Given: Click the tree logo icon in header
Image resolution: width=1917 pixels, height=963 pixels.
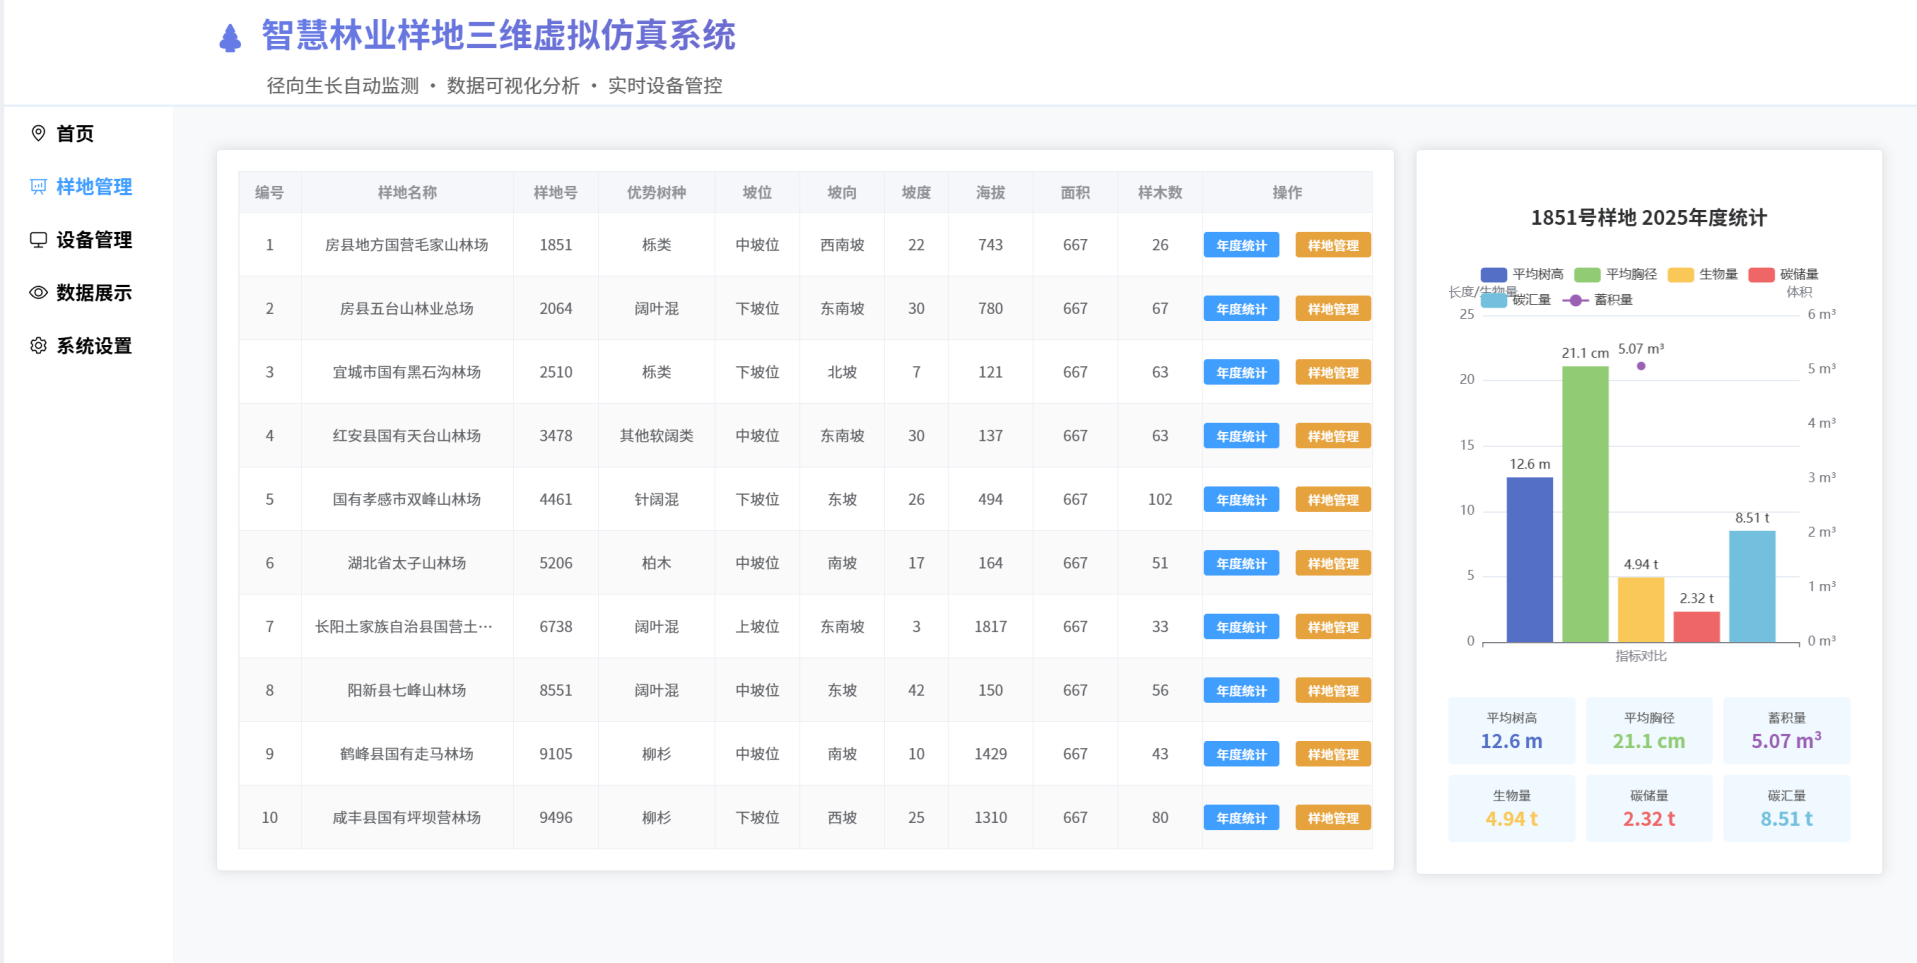Looking at the screenshot, I should [x=230, y=38].
